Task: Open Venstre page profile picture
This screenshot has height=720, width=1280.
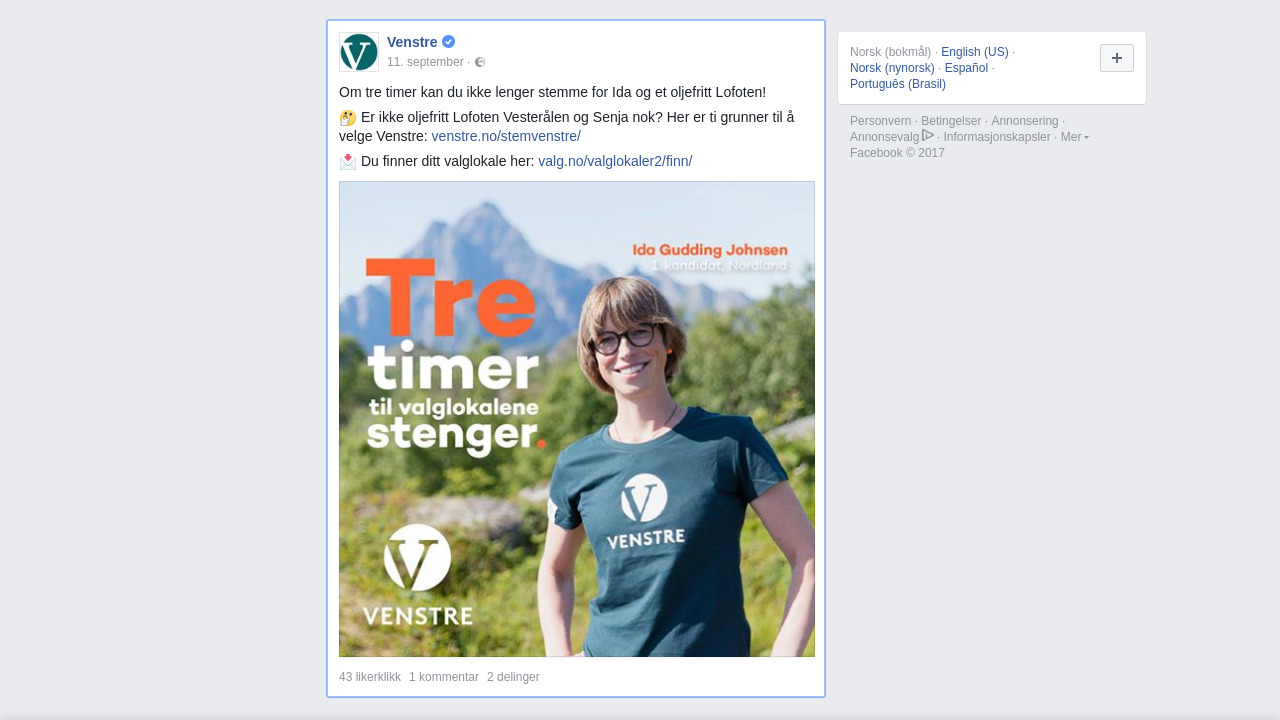Action: point(359,52)
